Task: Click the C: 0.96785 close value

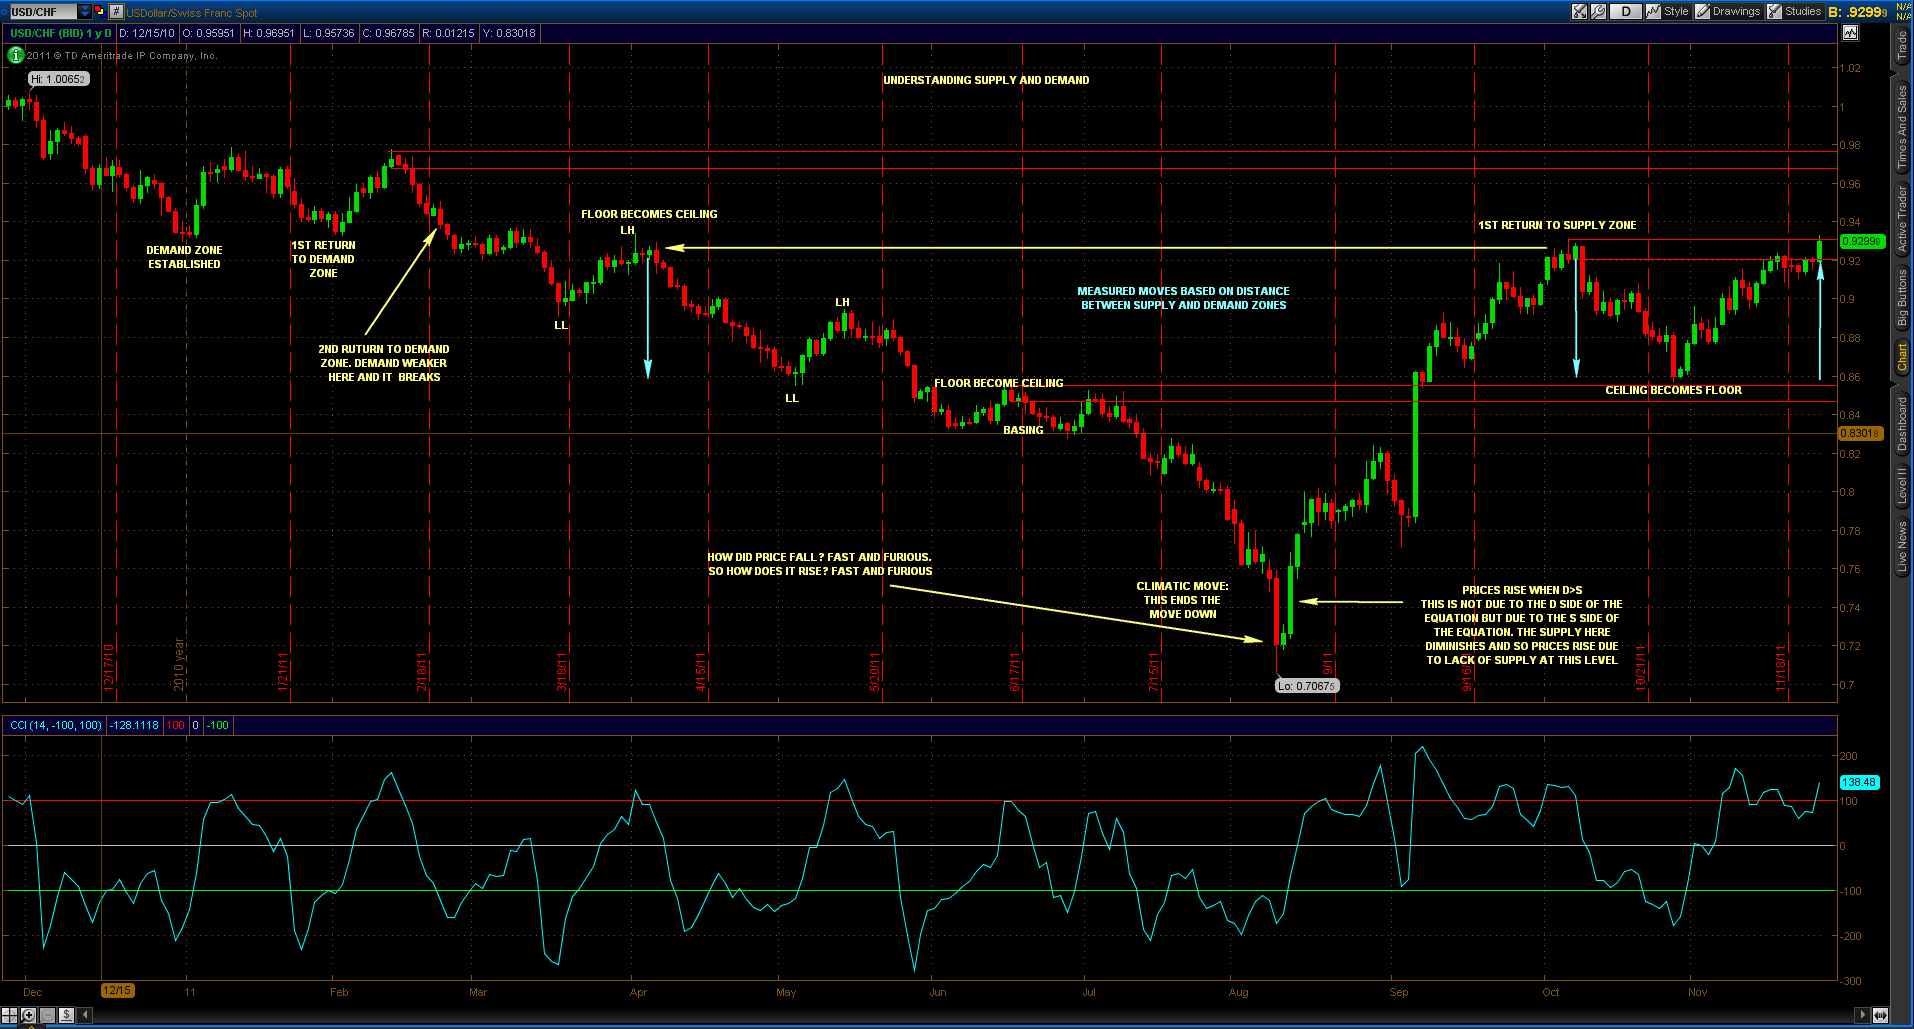Action: pyautogui.click(x=388, y=33)
